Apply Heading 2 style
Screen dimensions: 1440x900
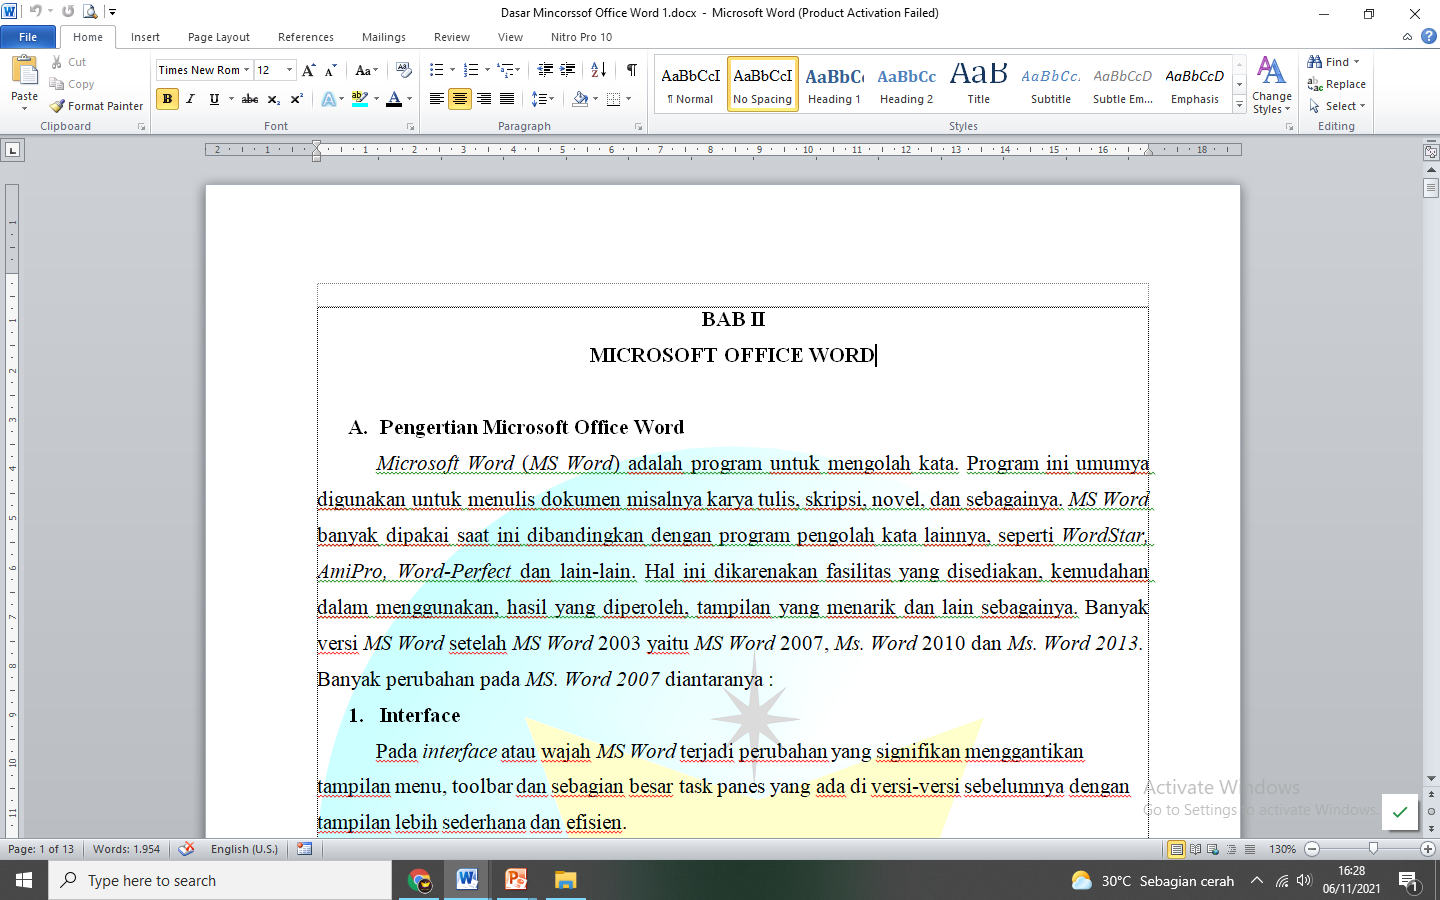906,84
